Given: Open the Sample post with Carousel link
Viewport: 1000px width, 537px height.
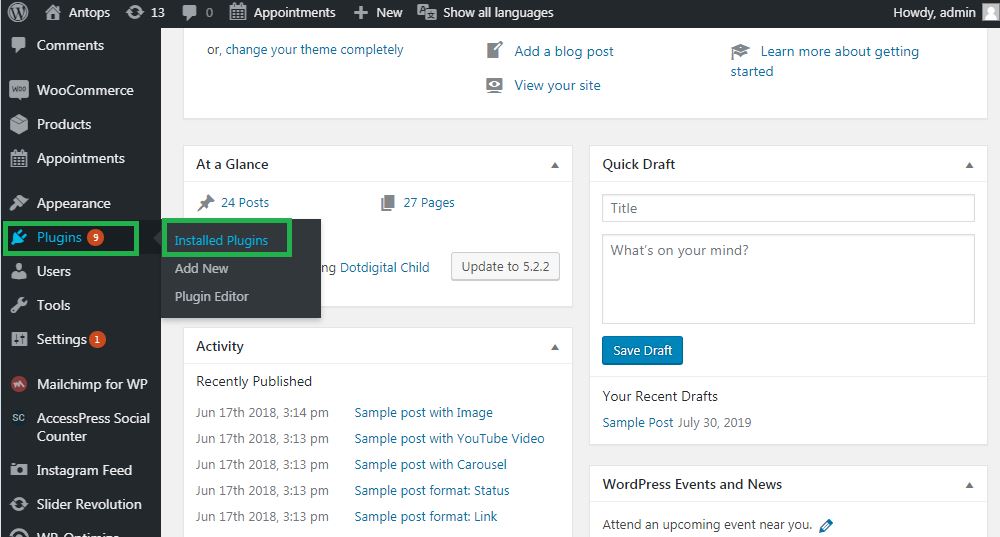Looking at the screenshot, I should coord(430,464).
